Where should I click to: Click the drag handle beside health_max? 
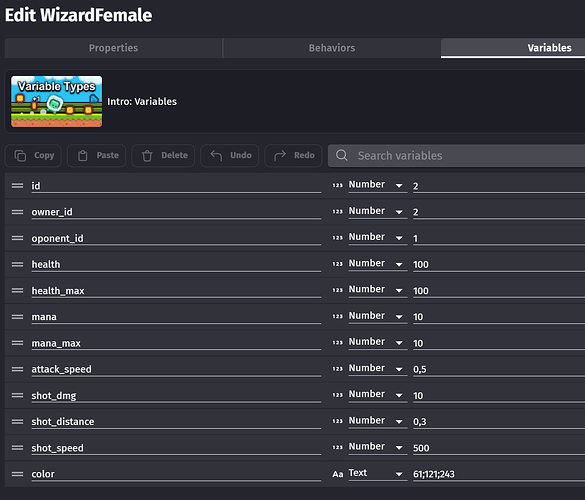point(17,290)
